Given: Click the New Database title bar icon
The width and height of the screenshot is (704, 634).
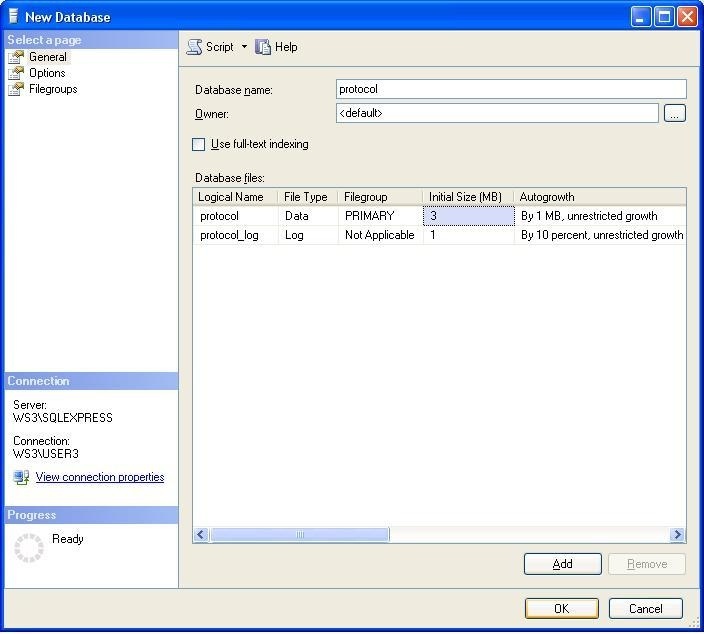Looking at the screenshot, I should [x=13, y=16].
